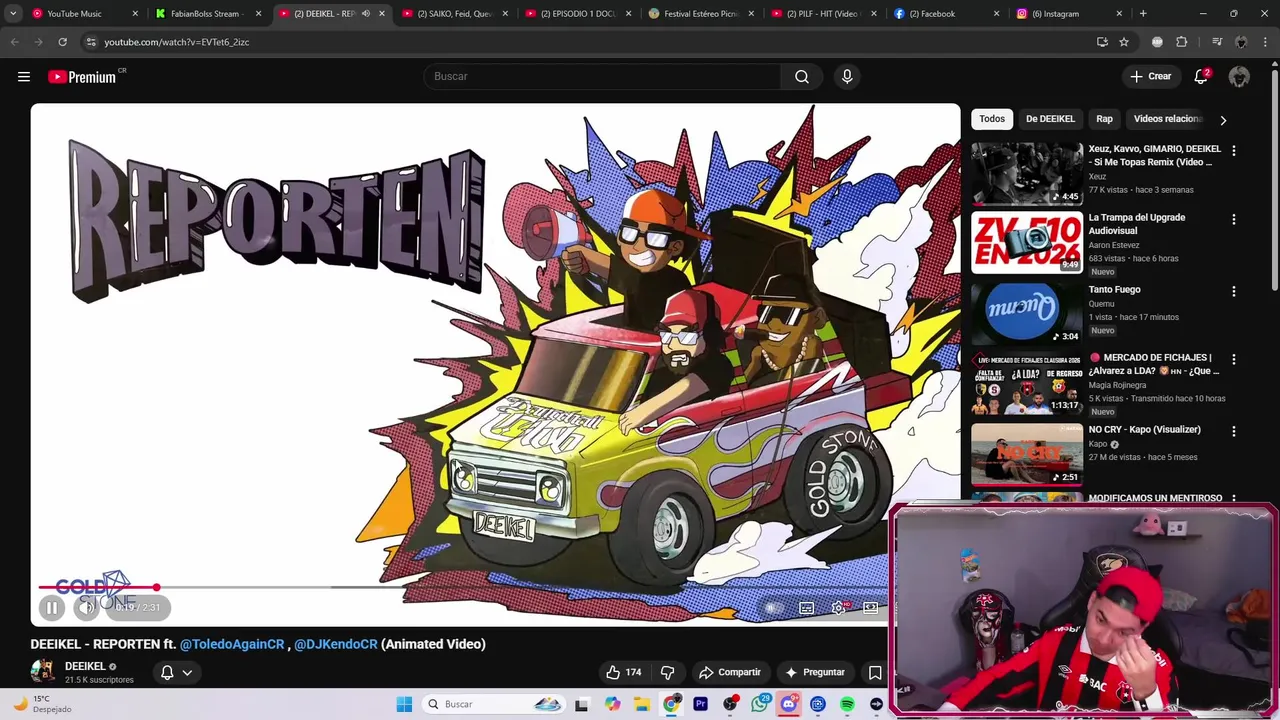Viewport: 1280px width, 720px height.
Task: Show more filter chips with the arrow
Action: (1223, 120)
